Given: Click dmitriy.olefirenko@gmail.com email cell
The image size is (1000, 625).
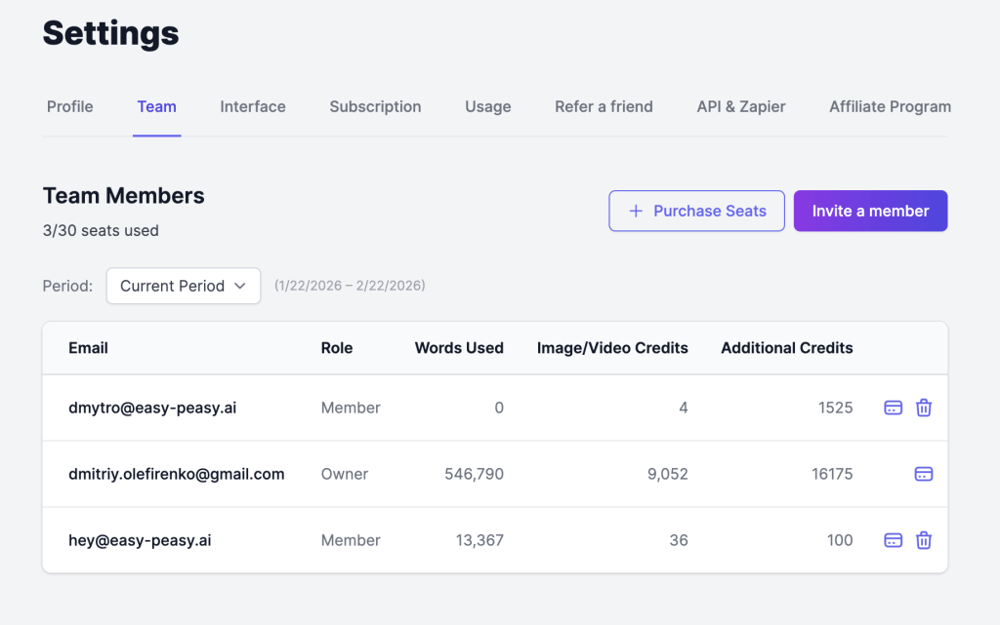Looking at the screenshot, I should pyautogui.click(x=177, y=474).
